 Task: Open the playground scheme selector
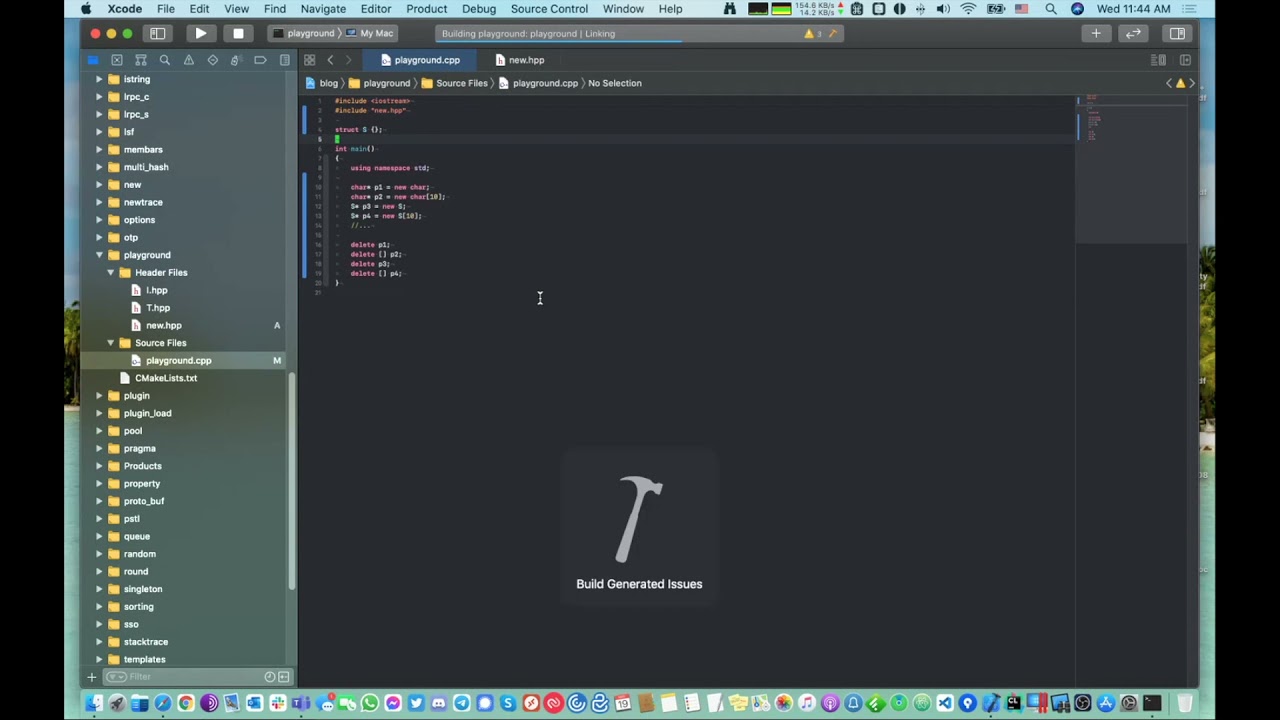pyautogui.click(x=305, y=33)
